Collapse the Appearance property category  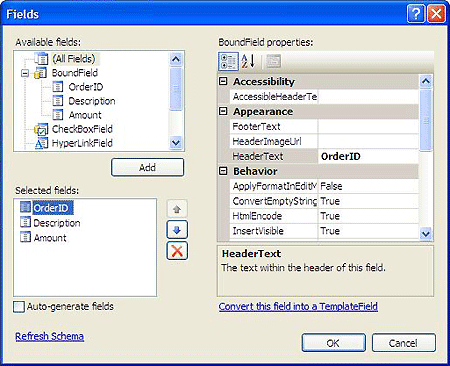[223, 111]
